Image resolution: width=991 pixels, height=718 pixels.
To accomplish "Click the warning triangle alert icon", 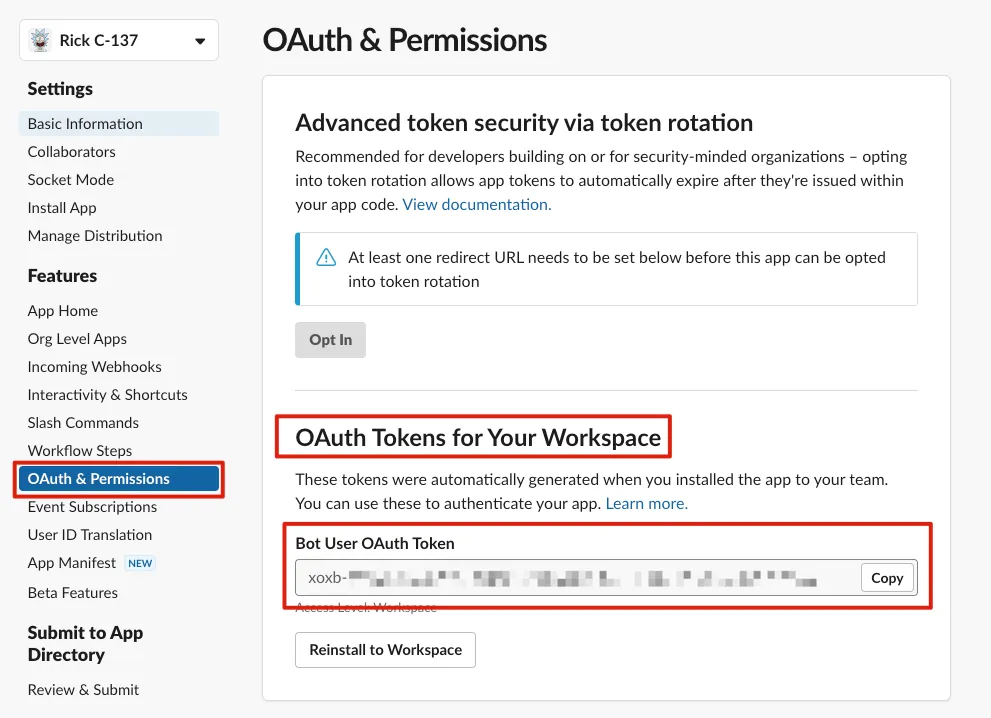I will coord(326,258).
